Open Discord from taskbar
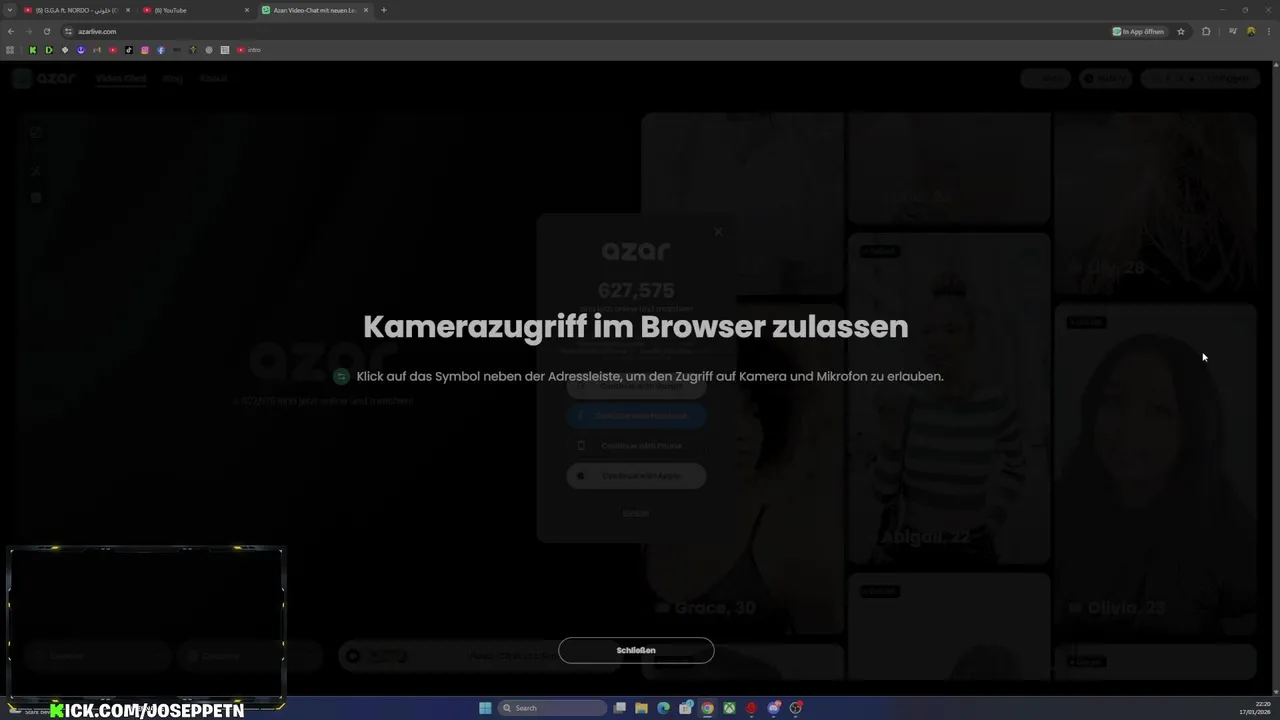Viewport: 1280px width, 720px height. coord(774,708)
